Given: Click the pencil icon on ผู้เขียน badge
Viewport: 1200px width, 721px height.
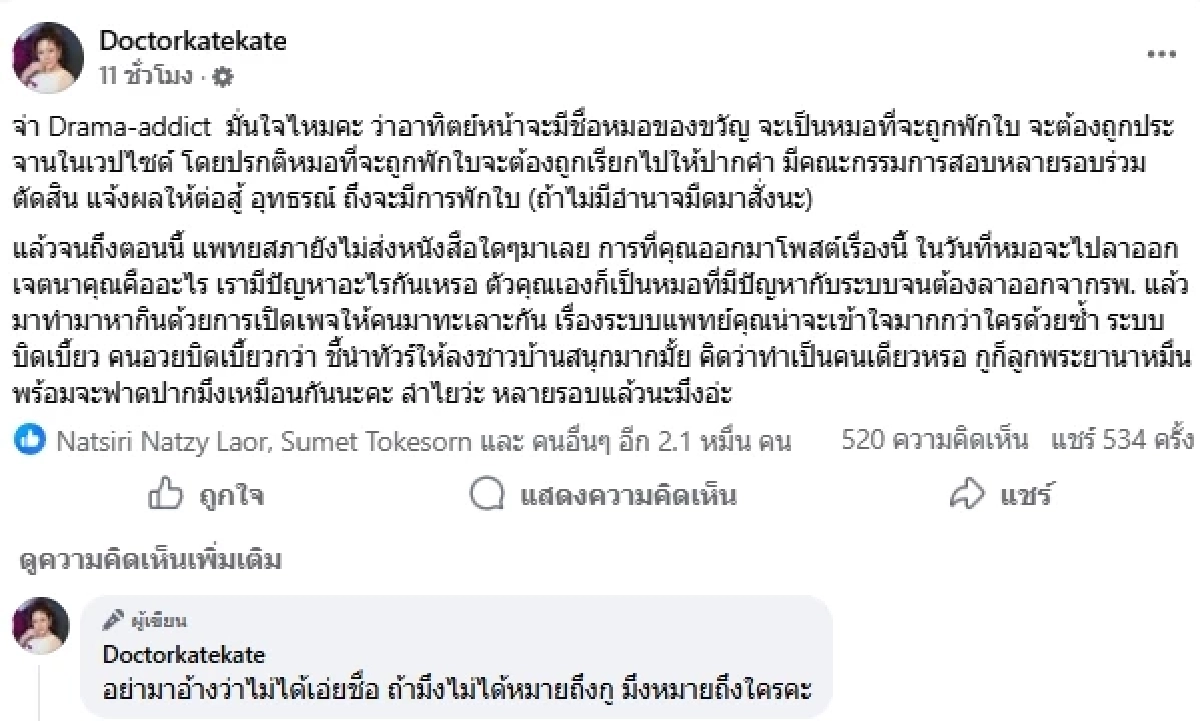Looking at the screenshot, I should pos(113,621).
